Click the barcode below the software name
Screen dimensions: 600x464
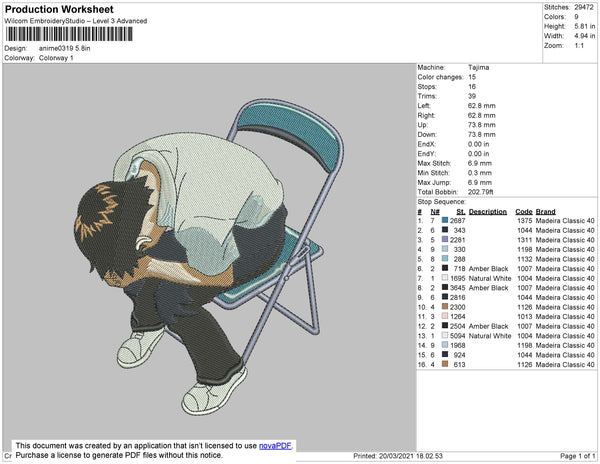coord(67,35)
